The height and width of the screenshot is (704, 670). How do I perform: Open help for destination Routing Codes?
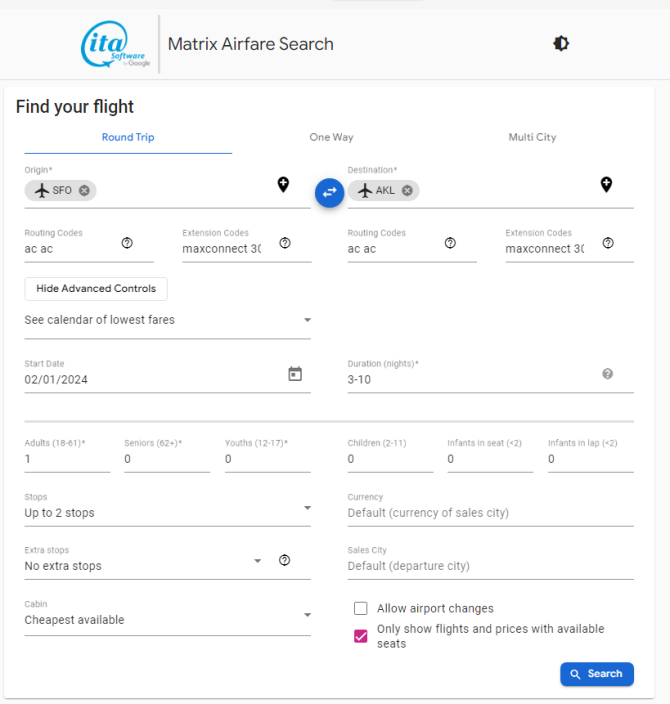point(450,243)
